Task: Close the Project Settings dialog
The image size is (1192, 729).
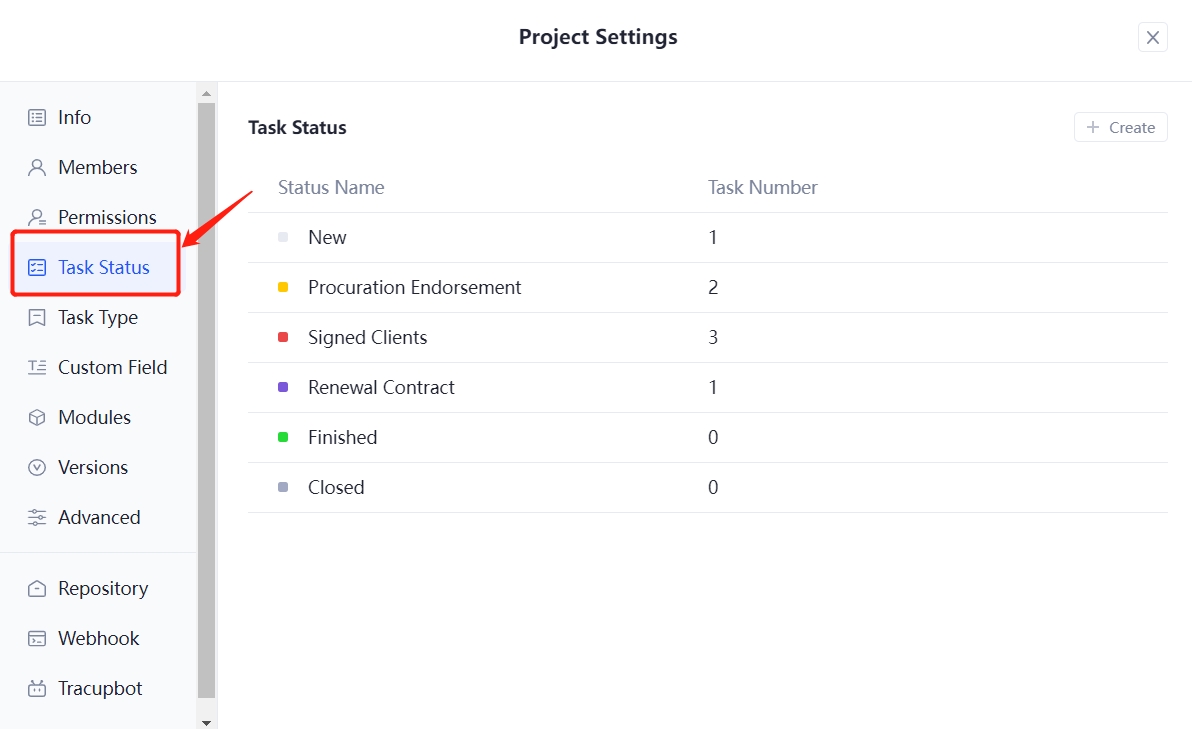Action: [x=1152, y=37]
